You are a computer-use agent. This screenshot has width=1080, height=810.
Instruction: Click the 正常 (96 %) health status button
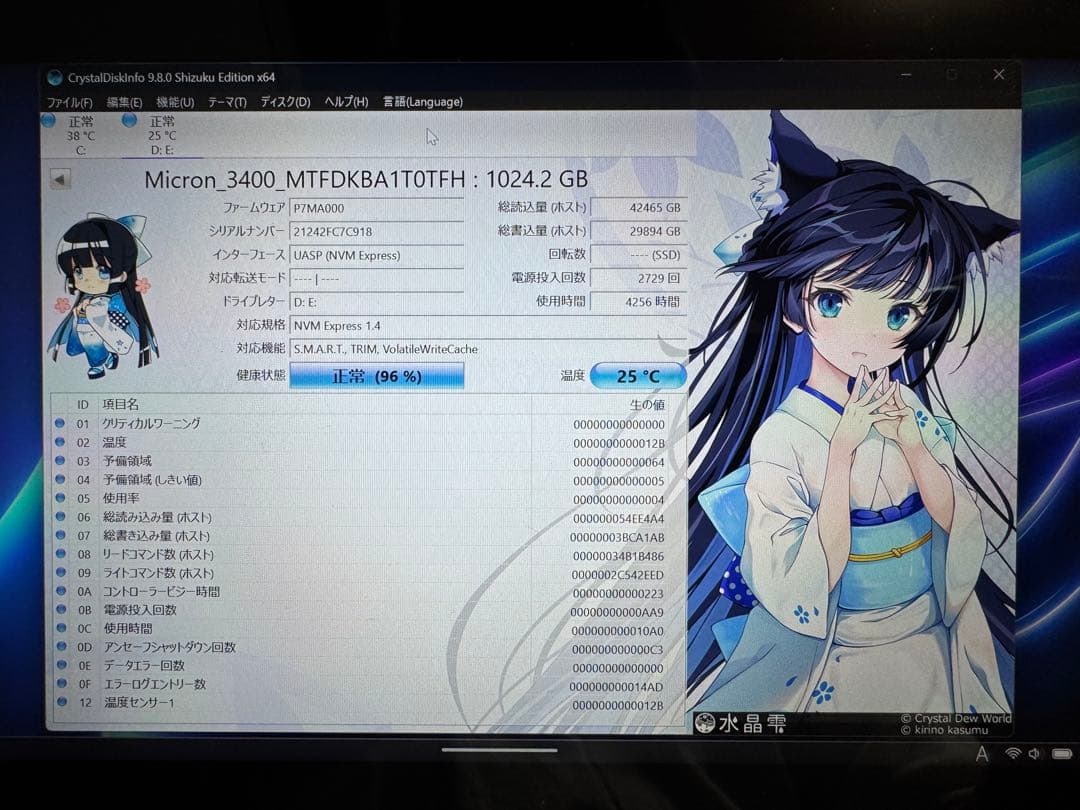377,376
